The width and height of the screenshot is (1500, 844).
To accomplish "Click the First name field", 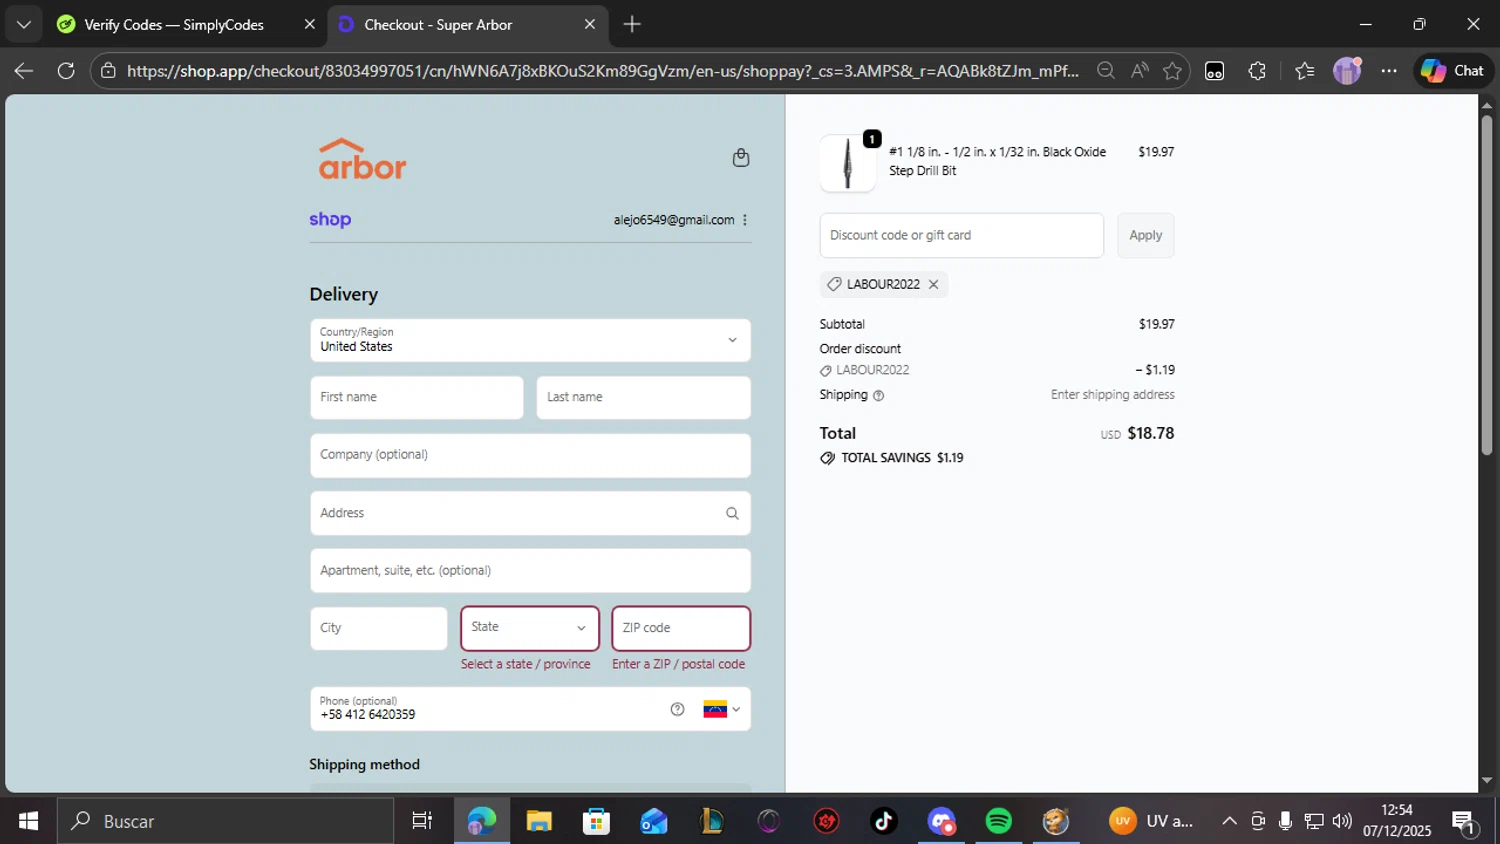I will coord(417,398).
